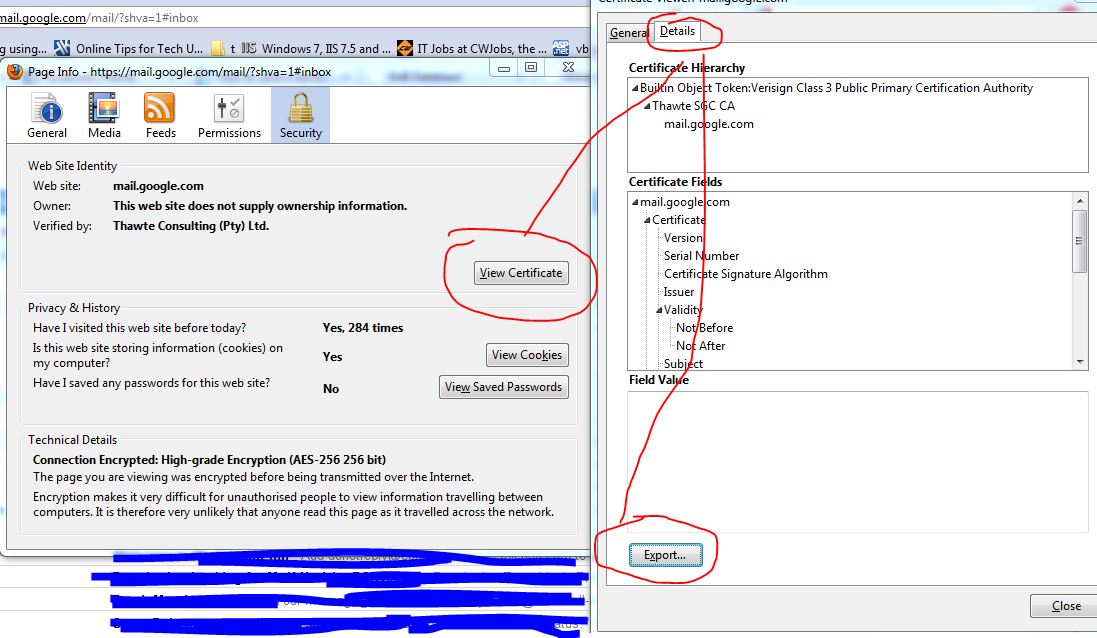Click the Field Value text area
This screenshot has width=1097, height=638.
pos(858,462)
